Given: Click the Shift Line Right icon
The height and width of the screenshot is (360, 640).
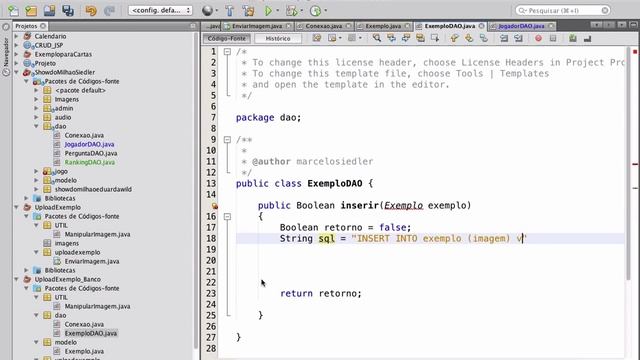Looking at the screenshot, I should coord(518,38).
